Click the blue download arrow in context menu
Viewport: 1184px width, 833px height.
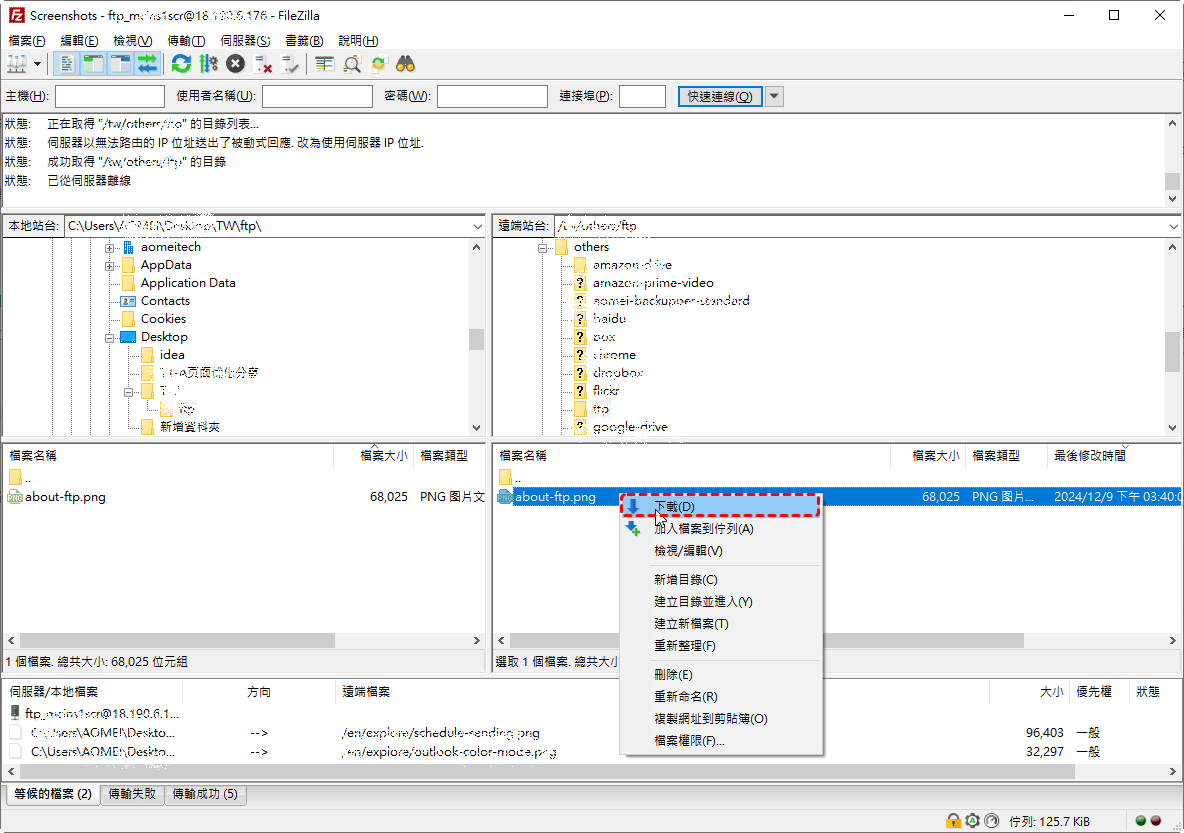634,507
